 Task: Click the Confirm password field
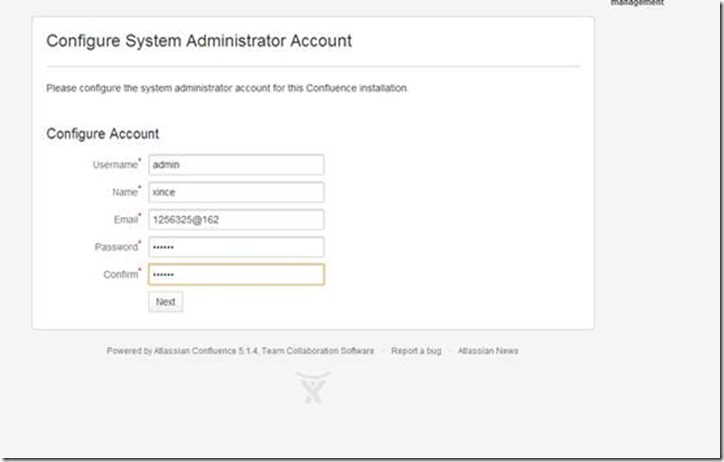coord(236,274)
